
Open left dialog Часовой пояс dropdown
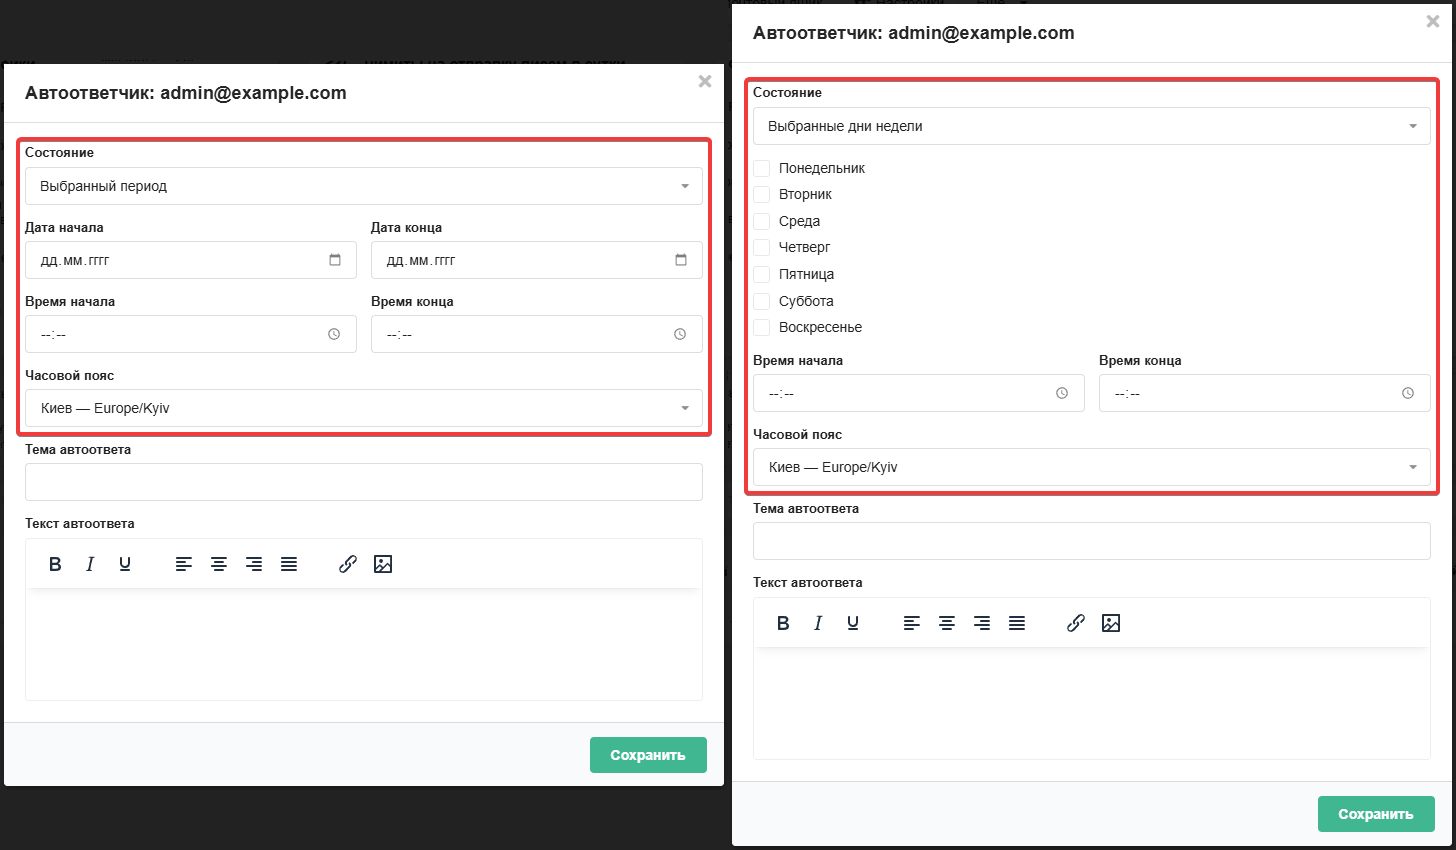point(364,408)
